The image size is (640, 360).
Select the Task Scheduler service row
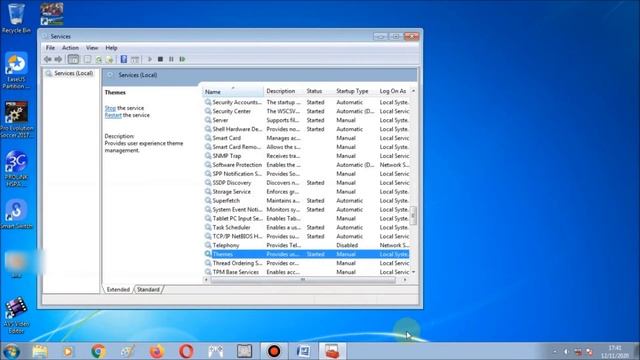(x=307, y=227)
